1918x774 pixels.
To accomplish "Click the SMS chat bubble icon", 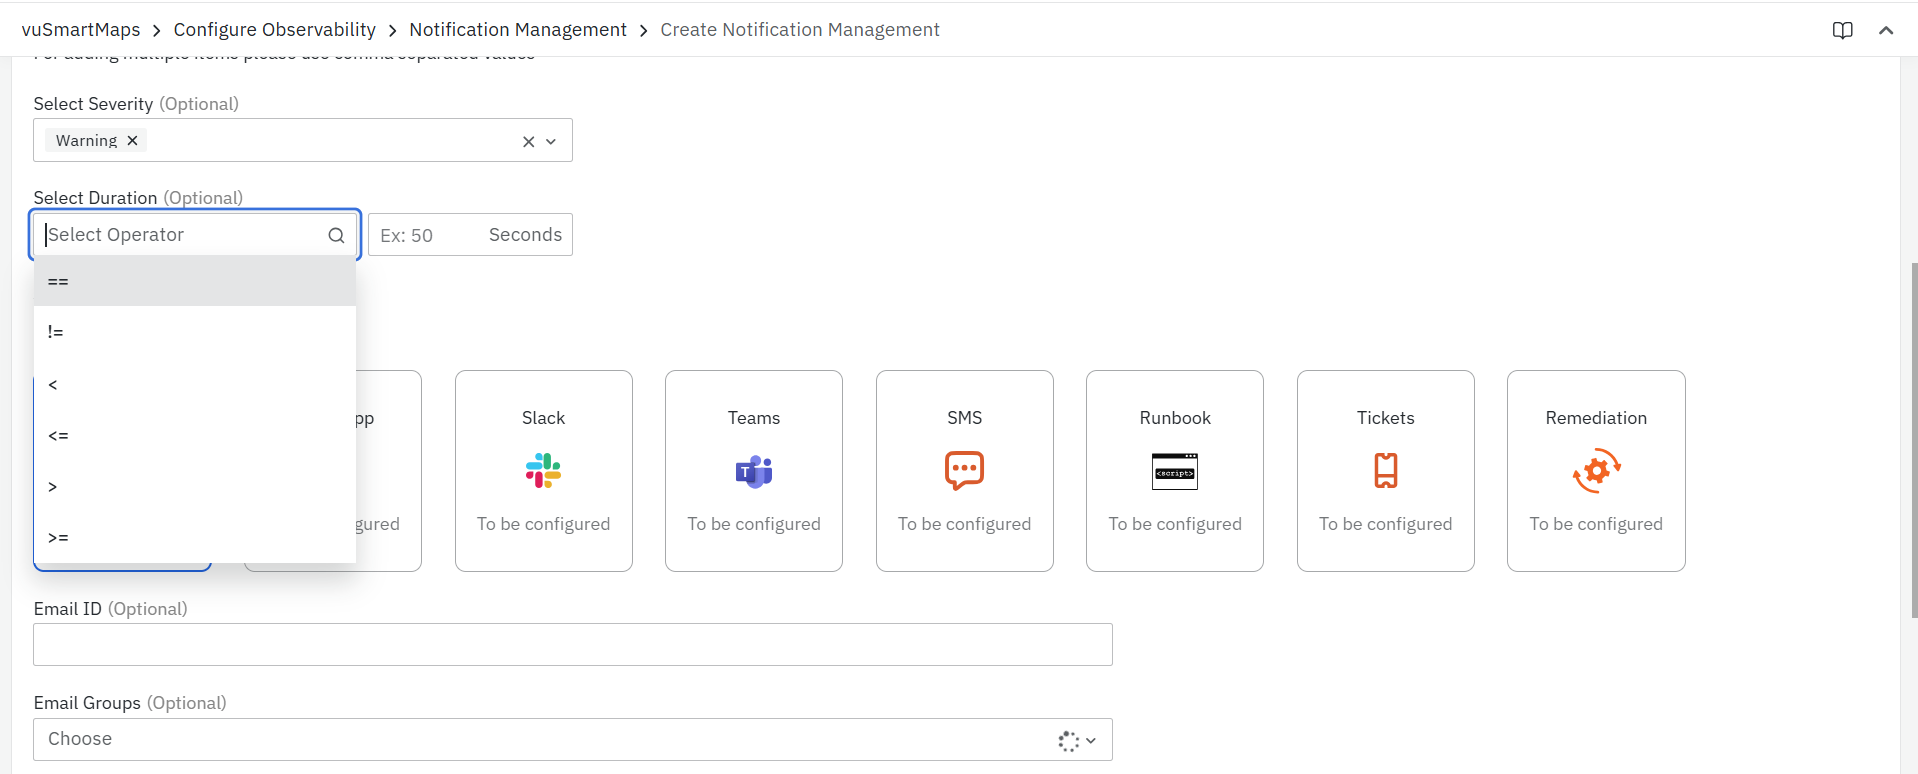I will [x=964, y=470].
